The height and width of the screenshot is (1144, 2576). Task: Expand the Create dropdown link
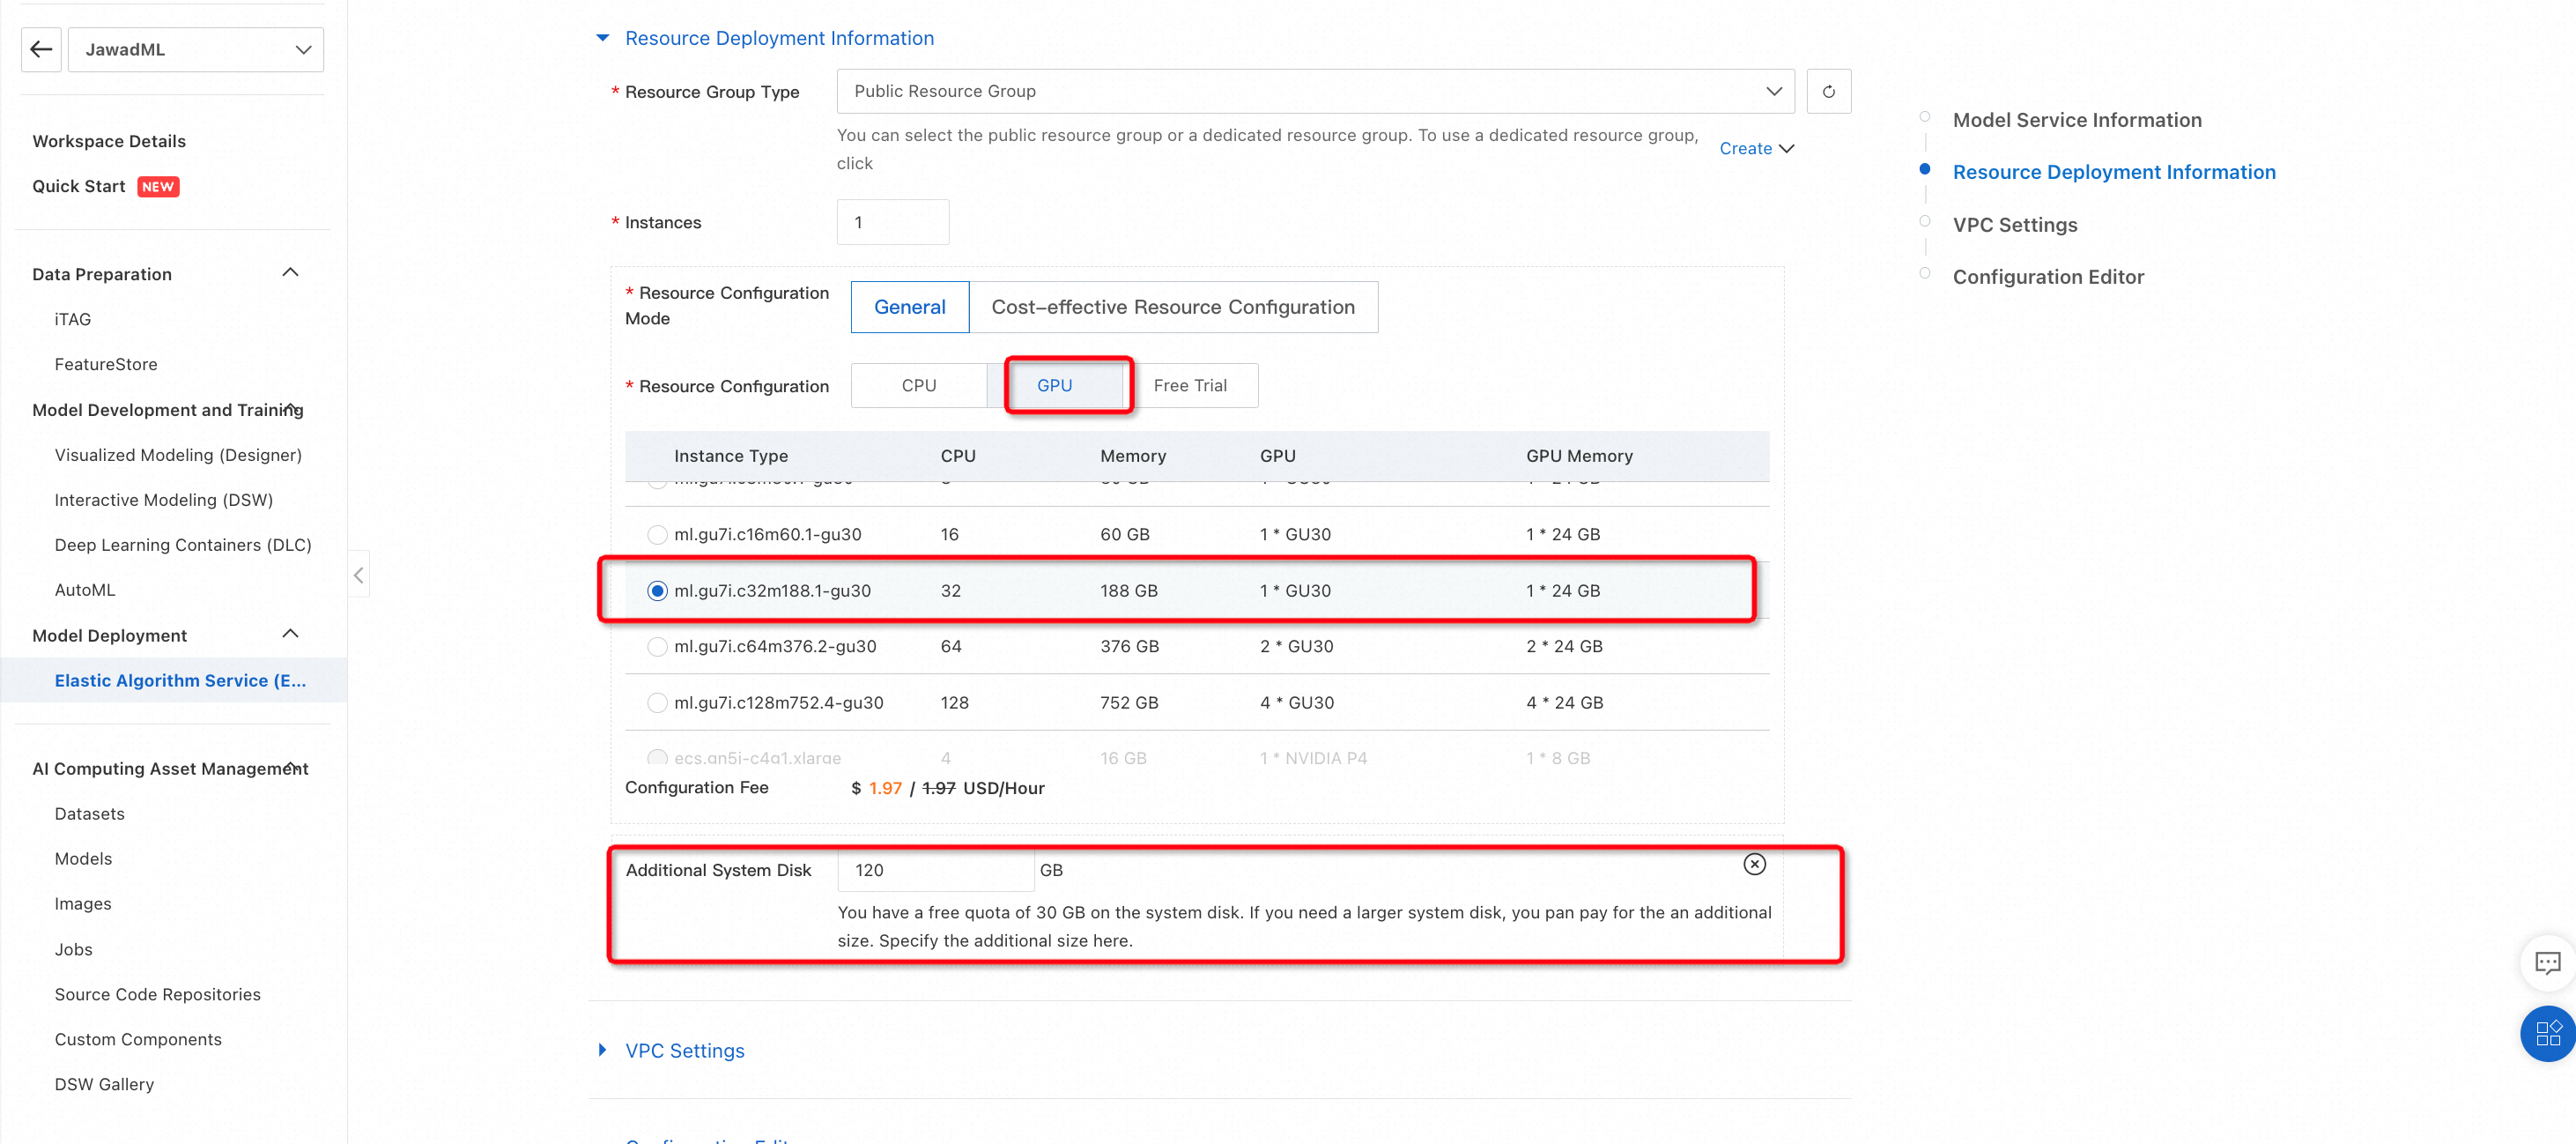pos(1756,148)
